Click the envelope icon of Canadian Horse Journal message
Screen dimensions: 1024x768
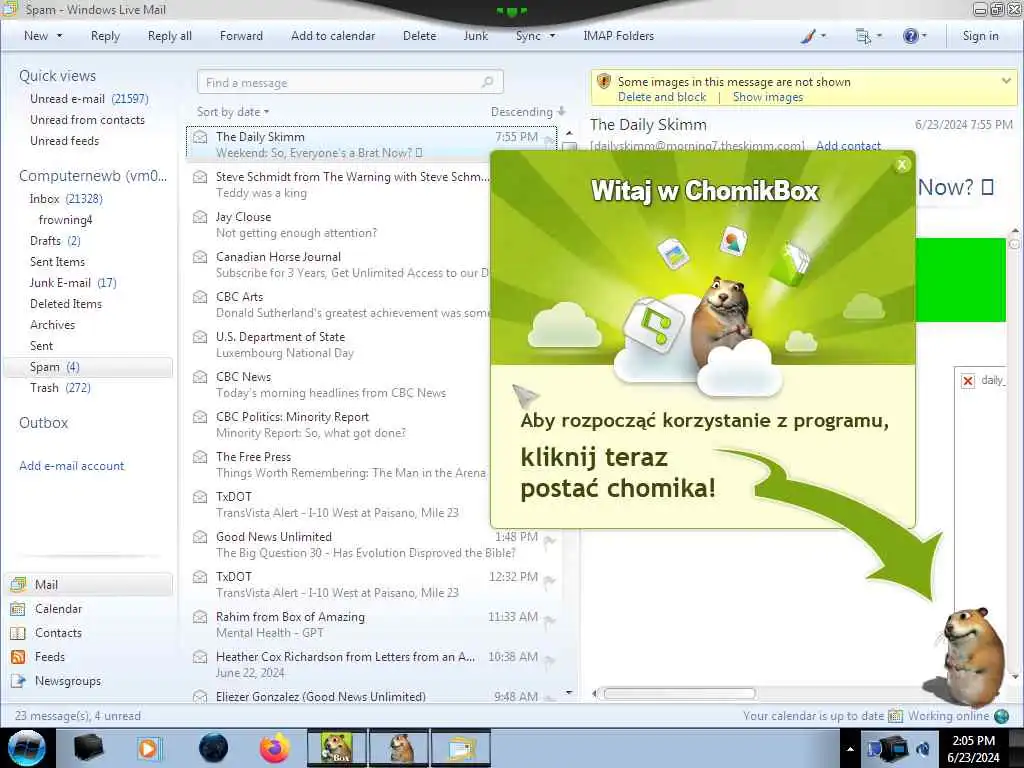coord(200,257)
